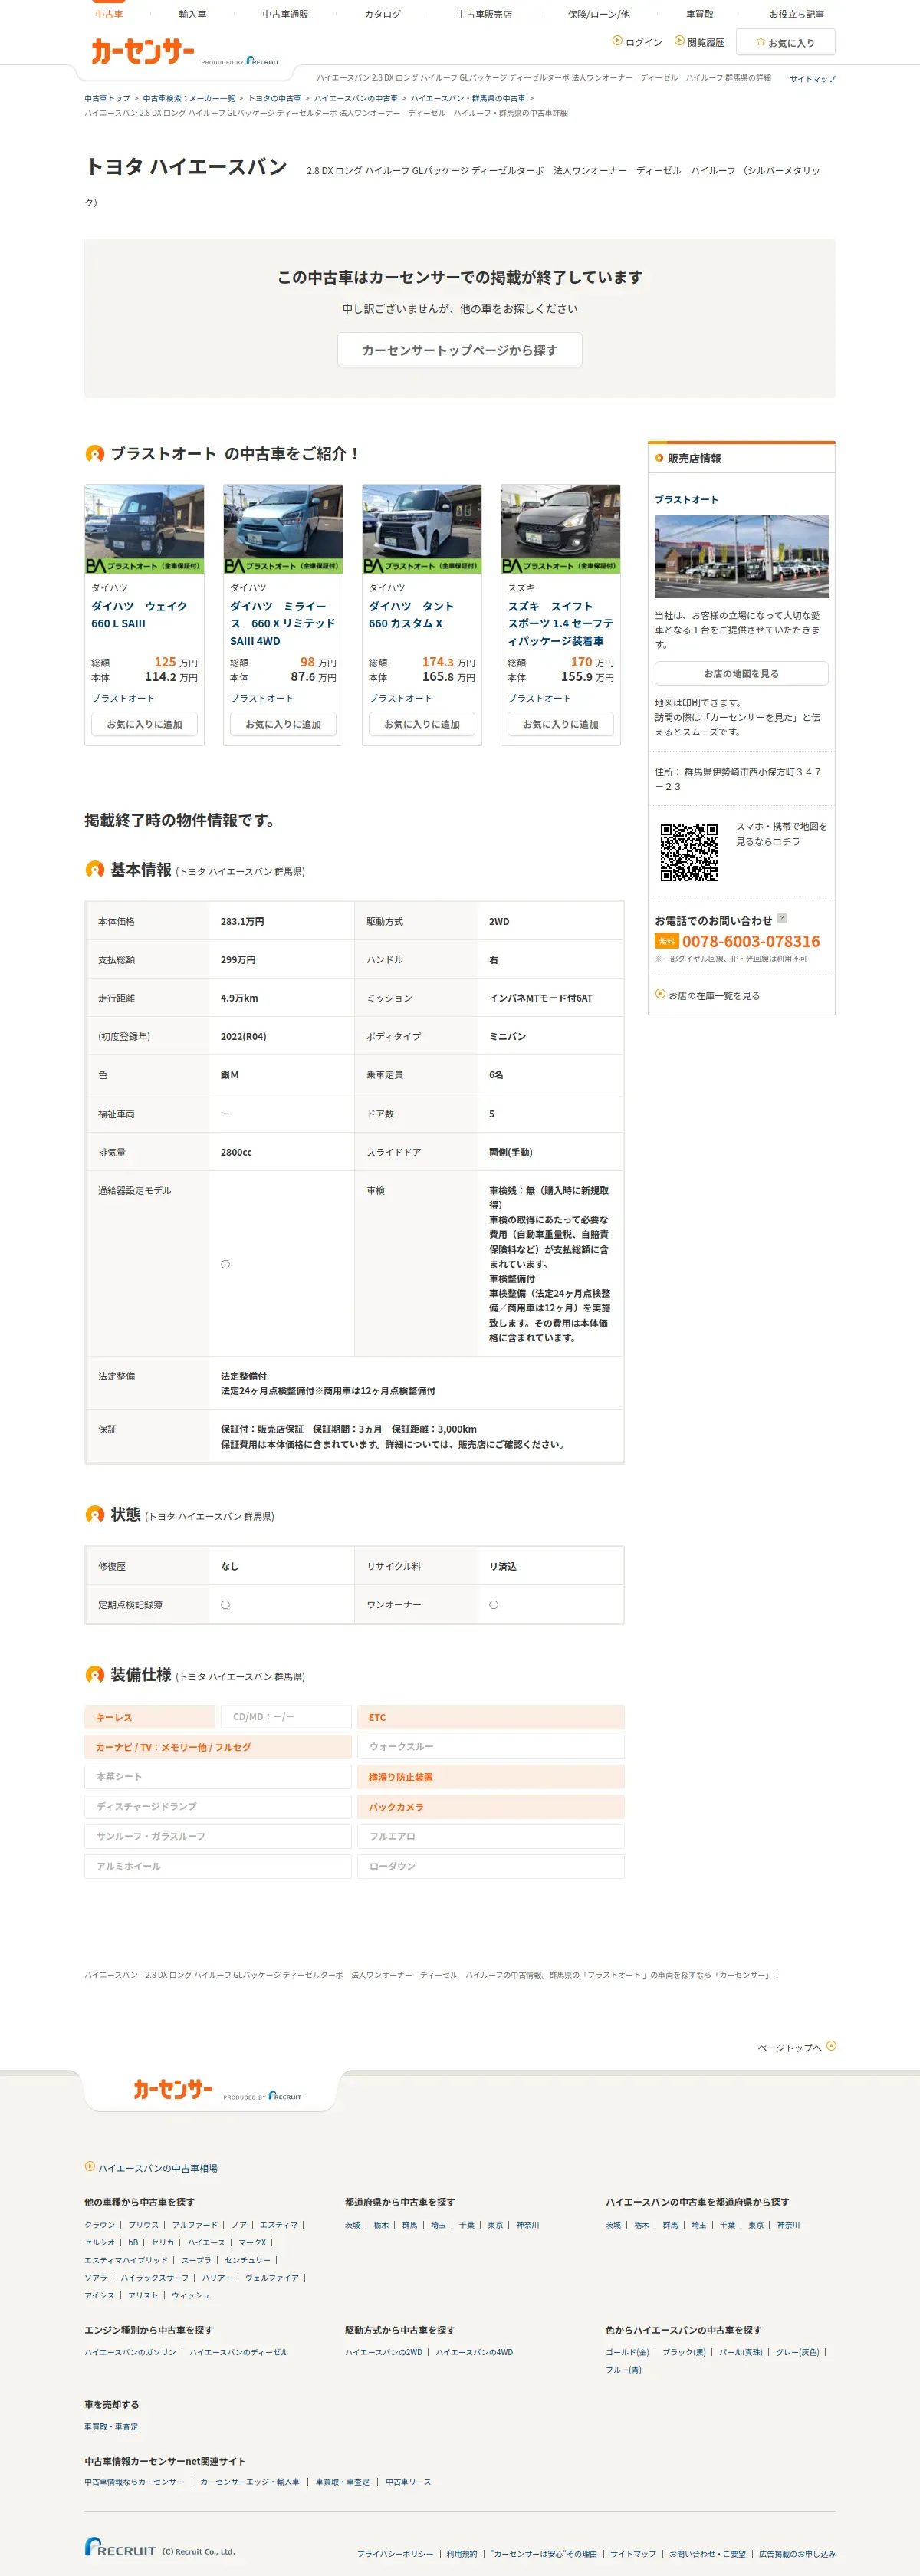Screen dimensions: 920x2576
Task: Open the 中古車販売店 tab
Action: point(484,14)
